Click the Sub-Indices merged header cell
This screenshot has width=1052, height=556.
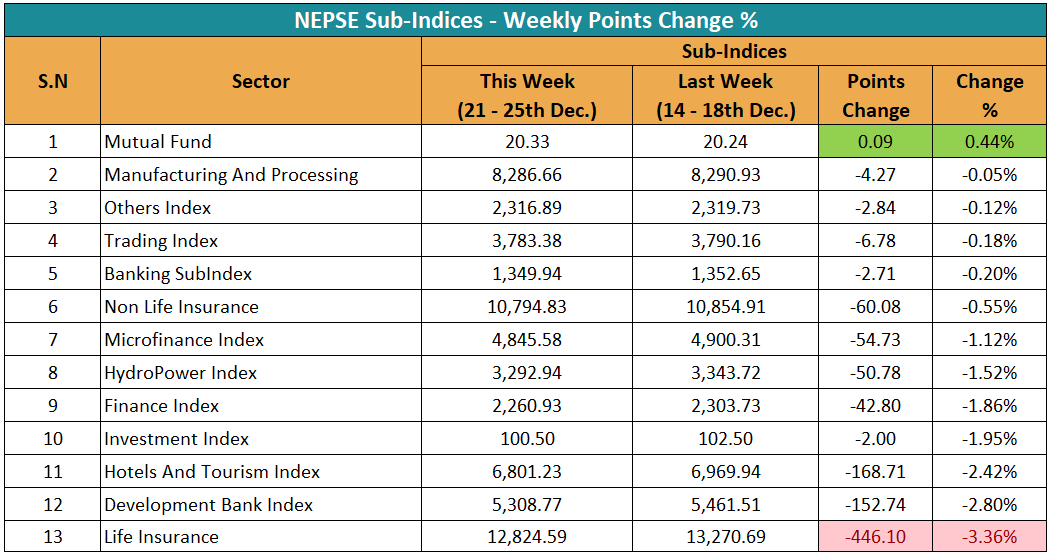point(734,51)
